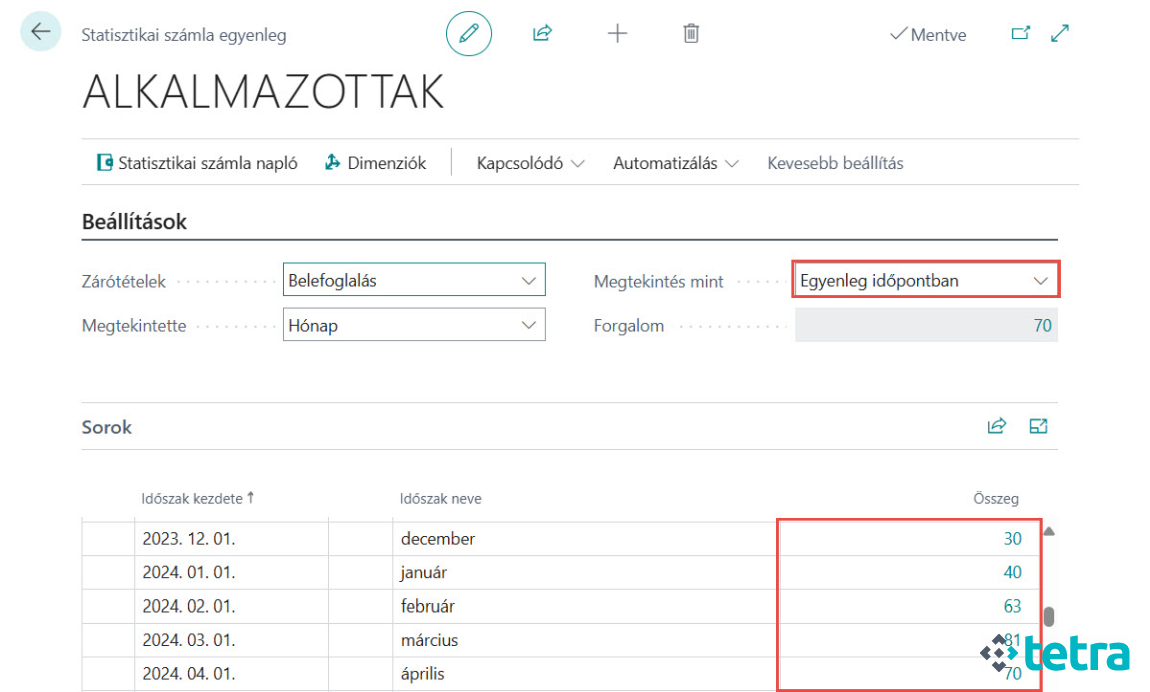The image size is (1150, 692).
Task: Expand the page to full screen
Action: [x=1059, y=33]
